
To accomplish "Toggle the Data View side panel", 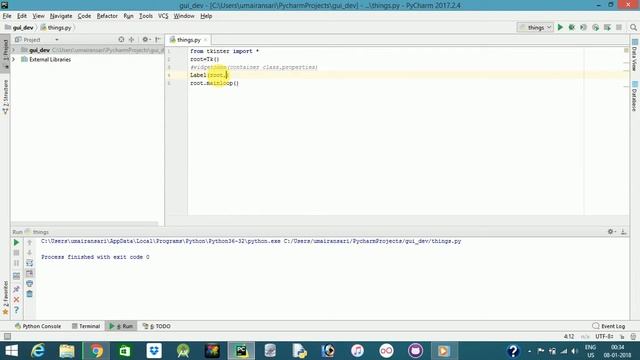I will click(634, 55).
